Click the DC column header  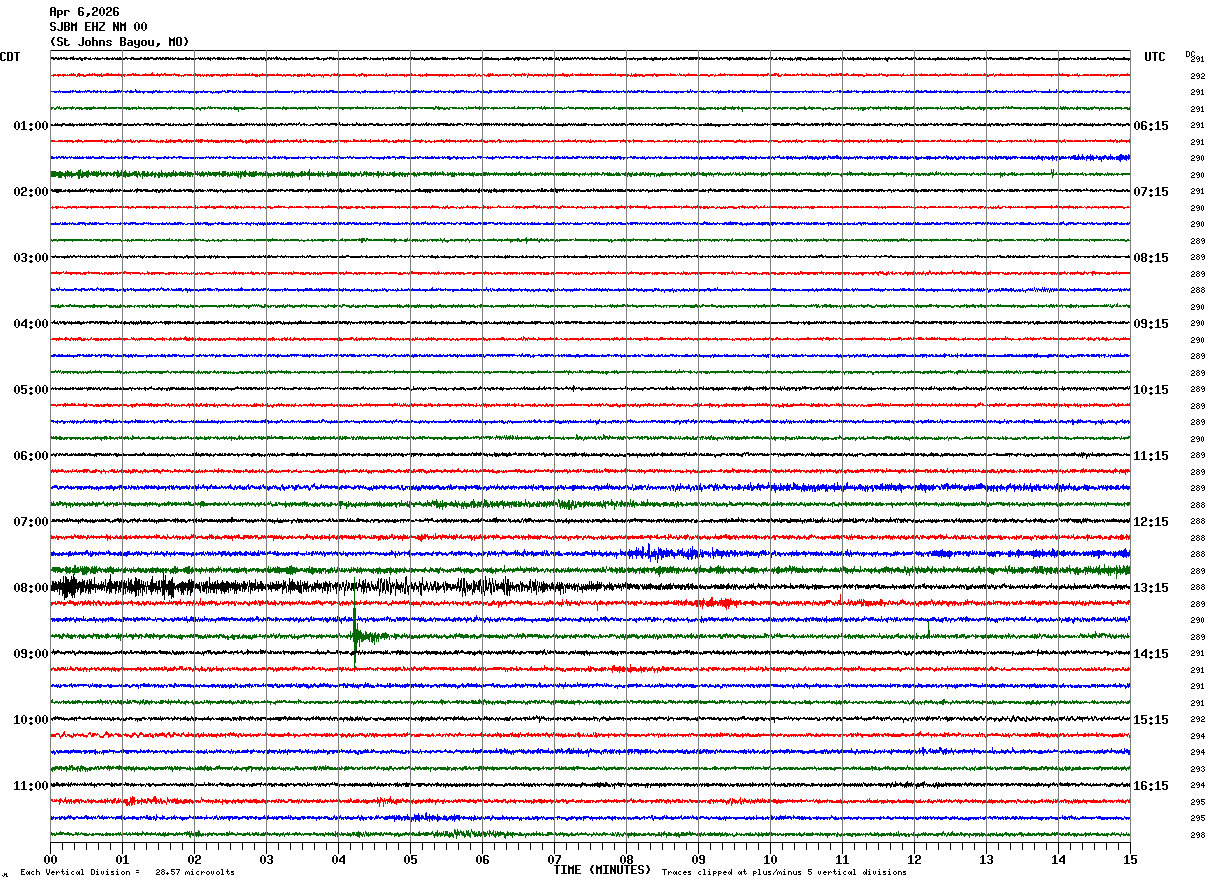[1190, 54]
